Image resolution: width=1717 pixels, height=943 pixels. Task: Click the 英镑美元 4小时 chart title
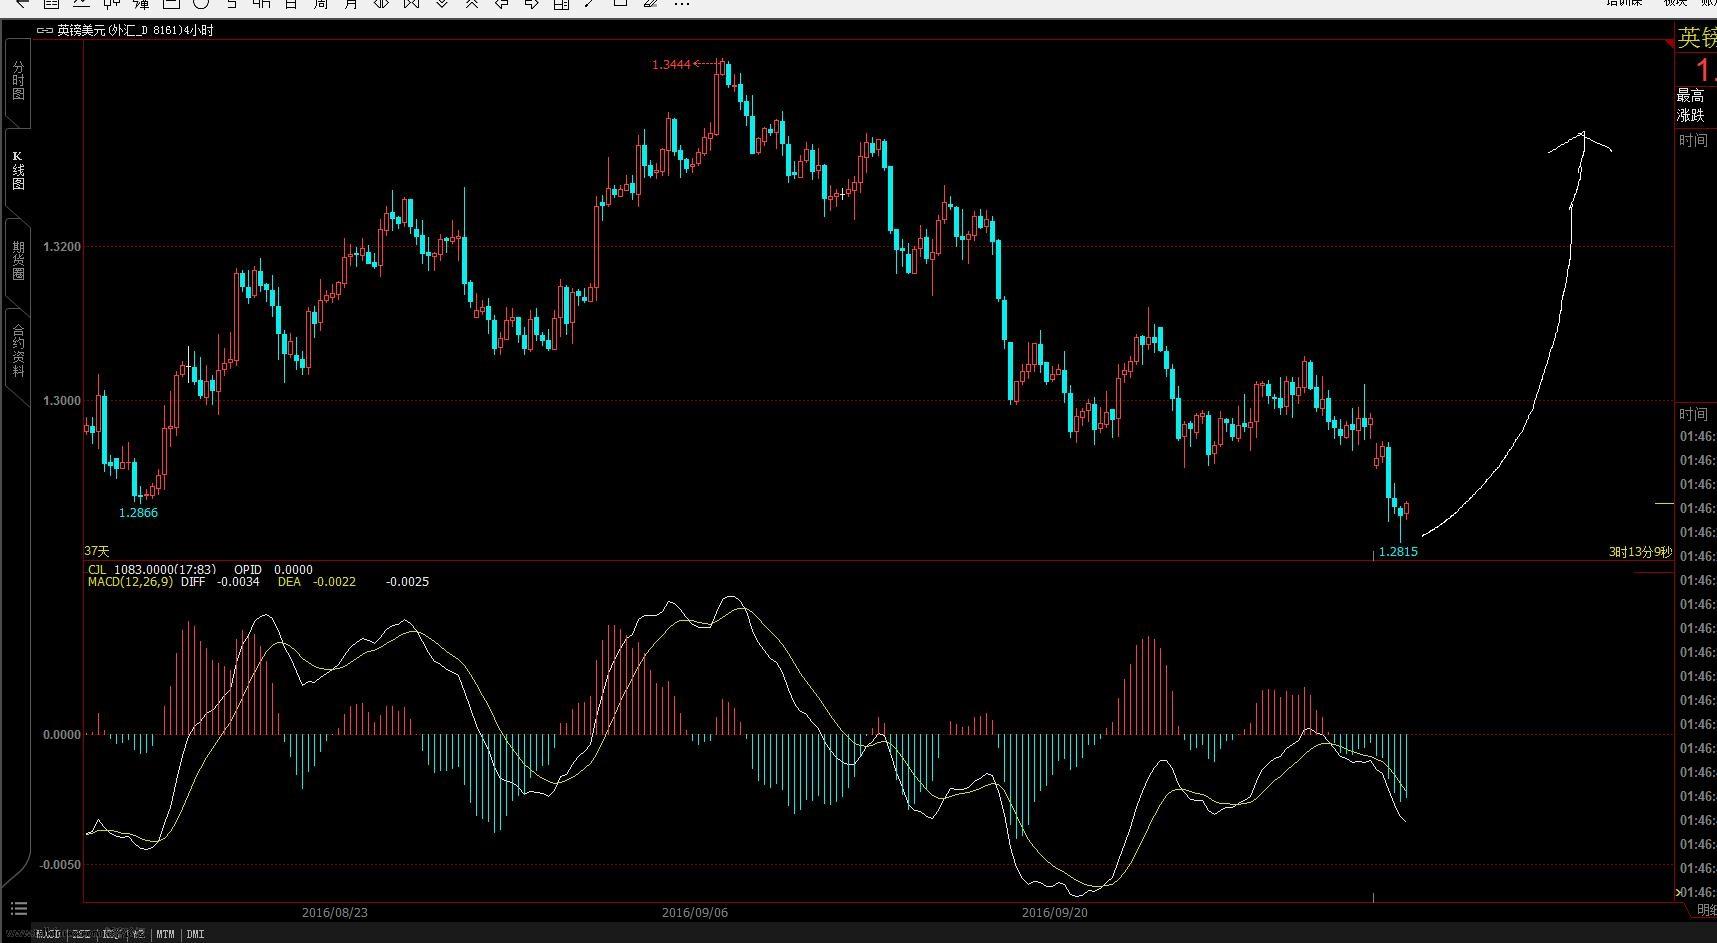(x=135, y=31)
